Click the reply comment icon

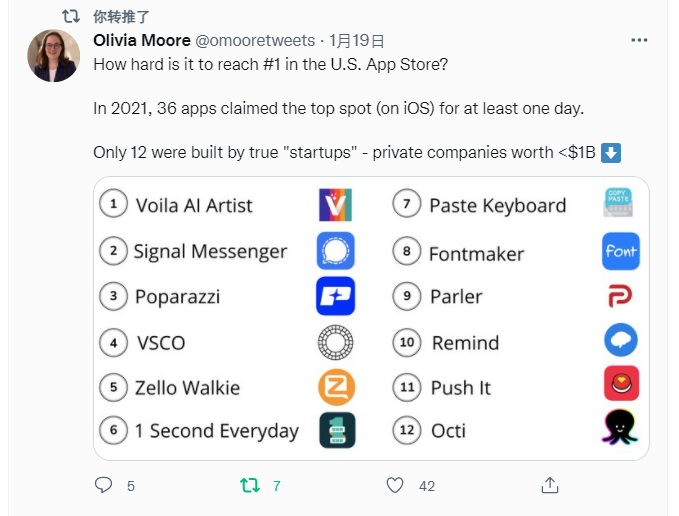pos(104,486)
